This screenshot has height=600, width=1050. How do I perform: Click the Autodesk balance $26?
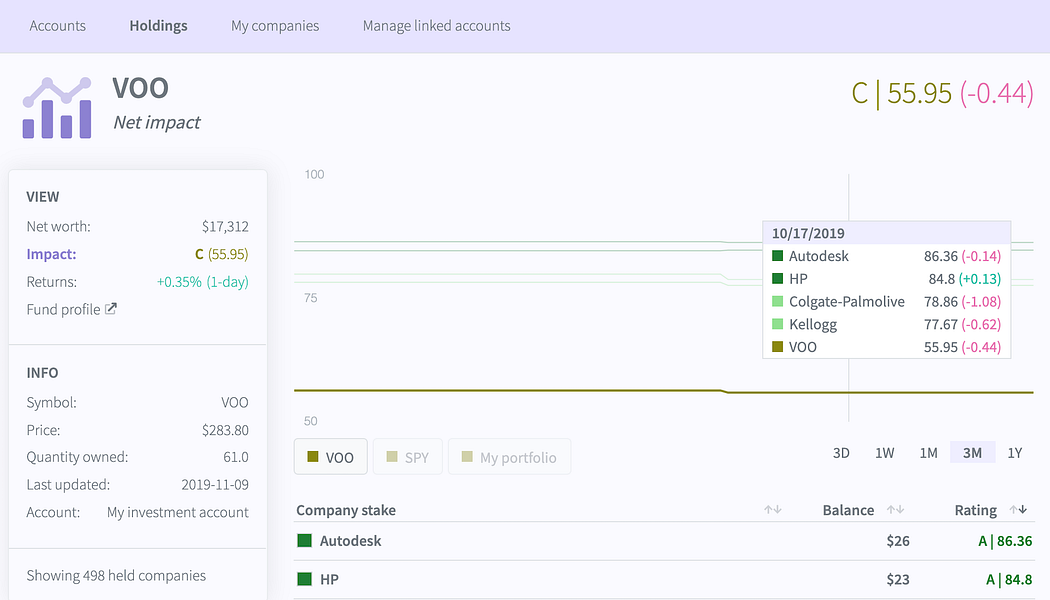coord(898,541)
